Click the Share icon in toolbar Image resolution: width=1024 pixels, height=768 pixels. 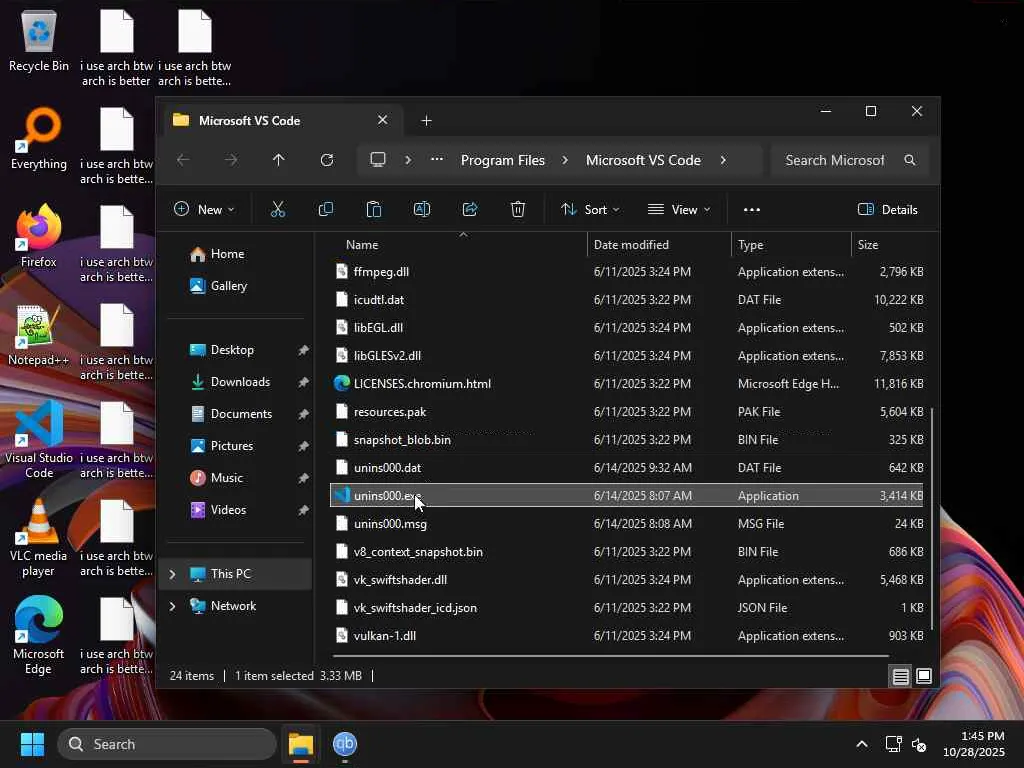(470, 210)
